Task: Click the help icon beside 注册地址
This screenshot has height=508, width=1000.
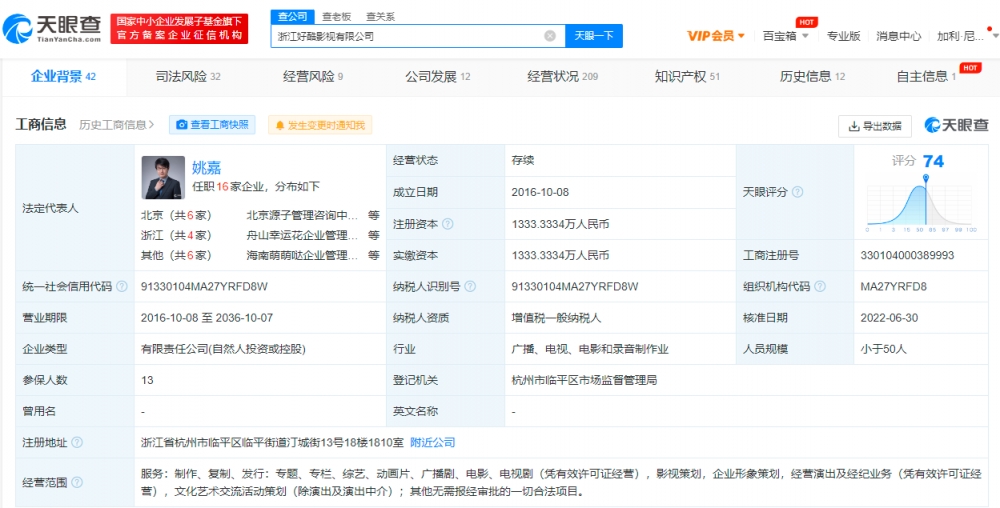Action: point(77,442)
